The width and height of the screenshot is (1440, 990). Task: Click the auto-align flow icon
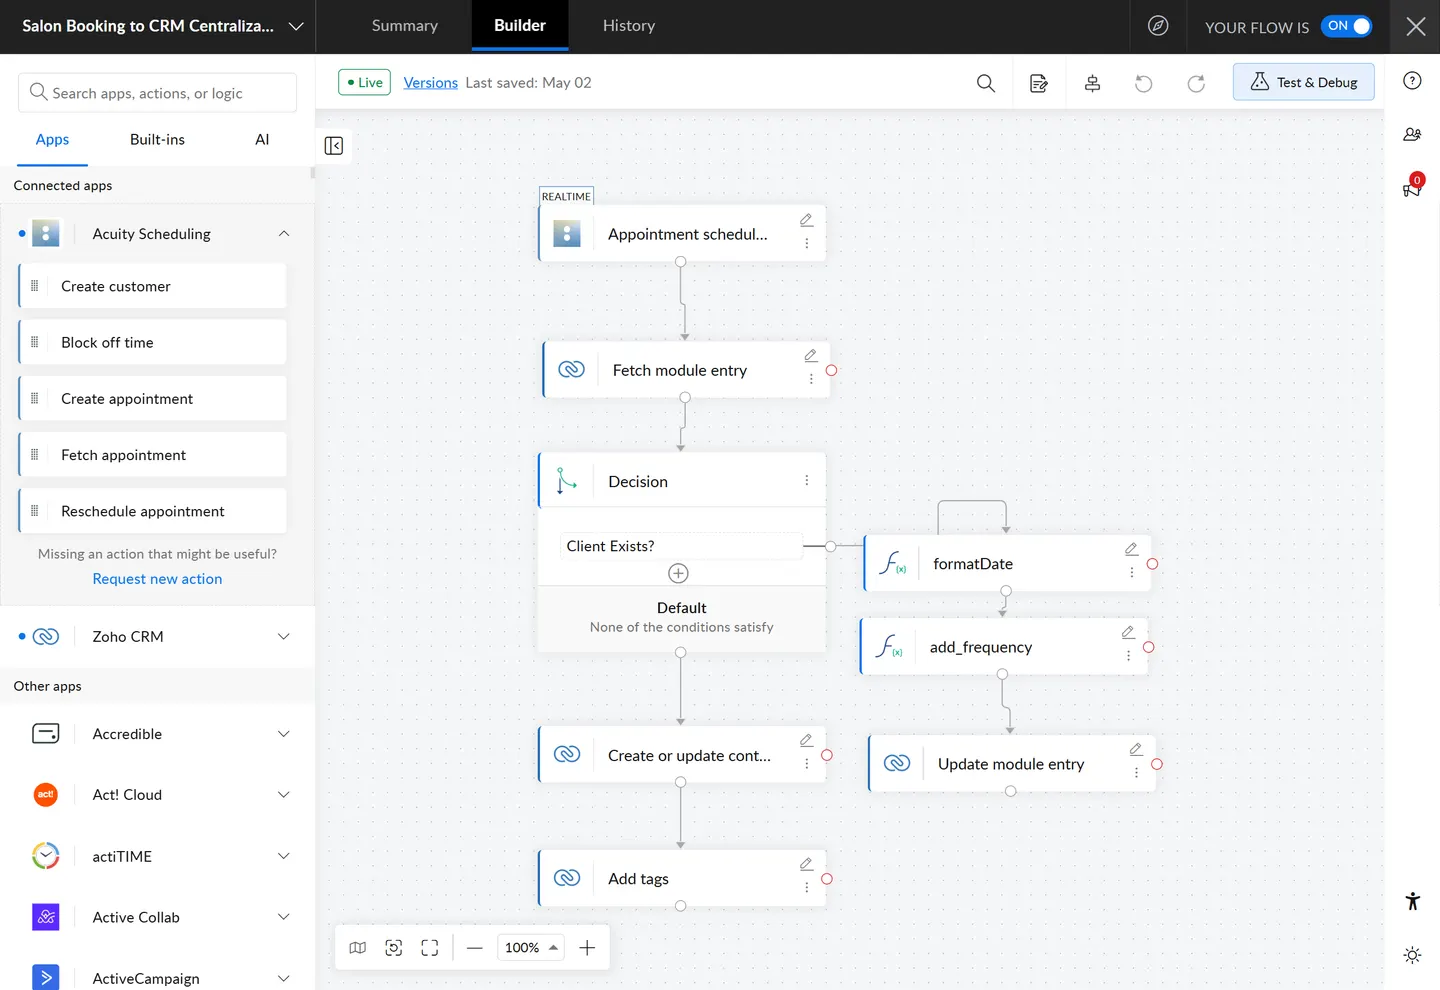pos(1092,83)
